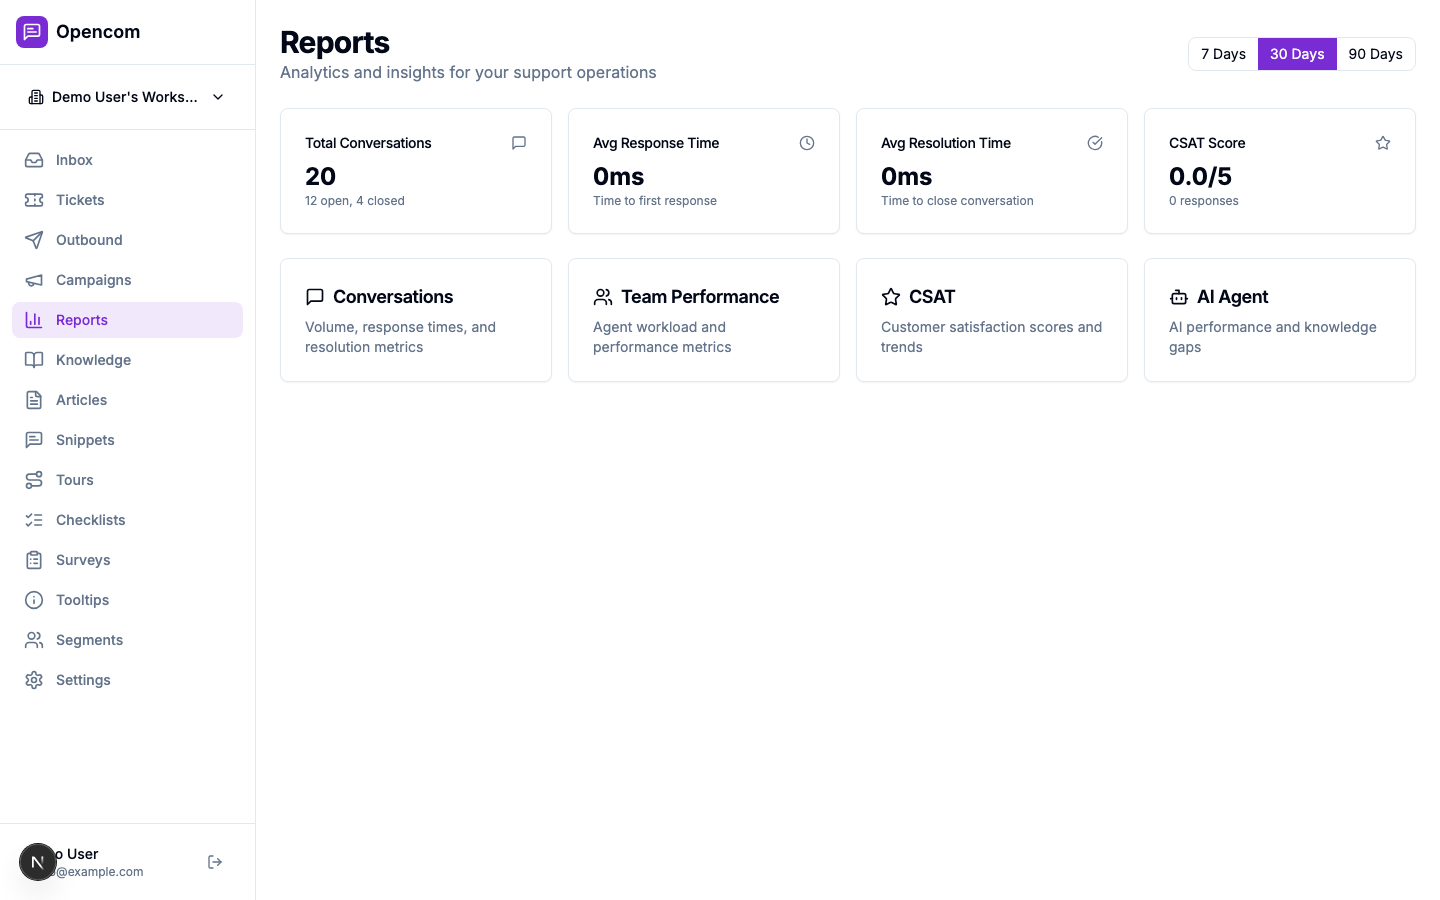
Task: Click the clock icon on Avg Response Time card
Action: click(x=807, y=143)
